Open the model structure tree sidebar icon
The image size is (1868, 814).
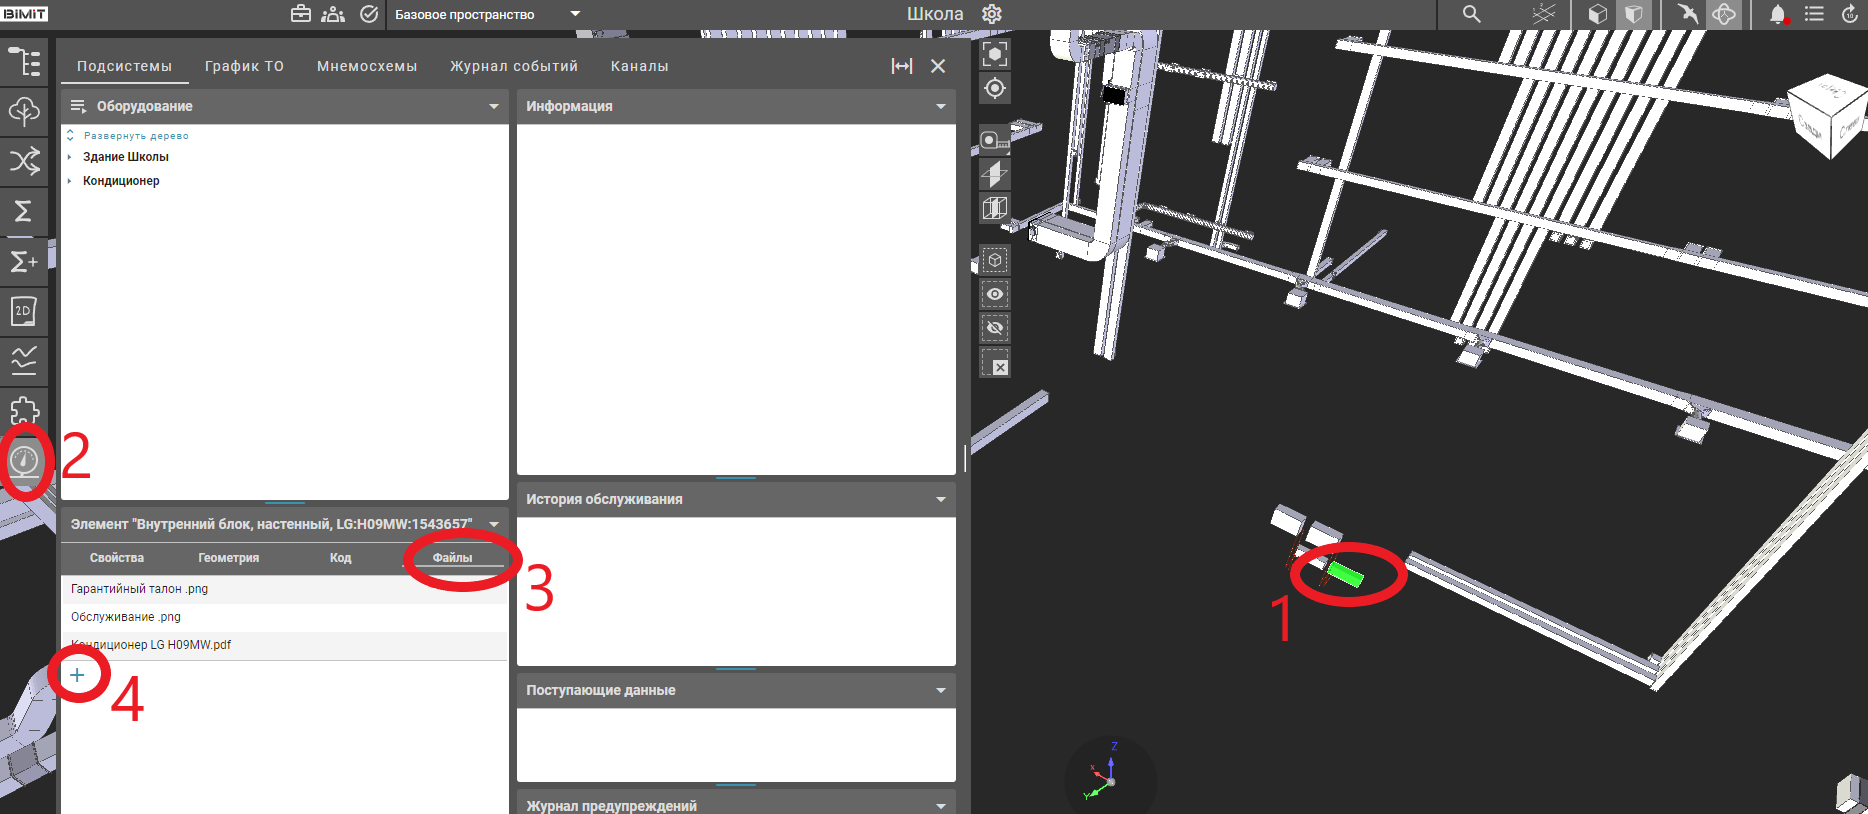pos(24,62)
